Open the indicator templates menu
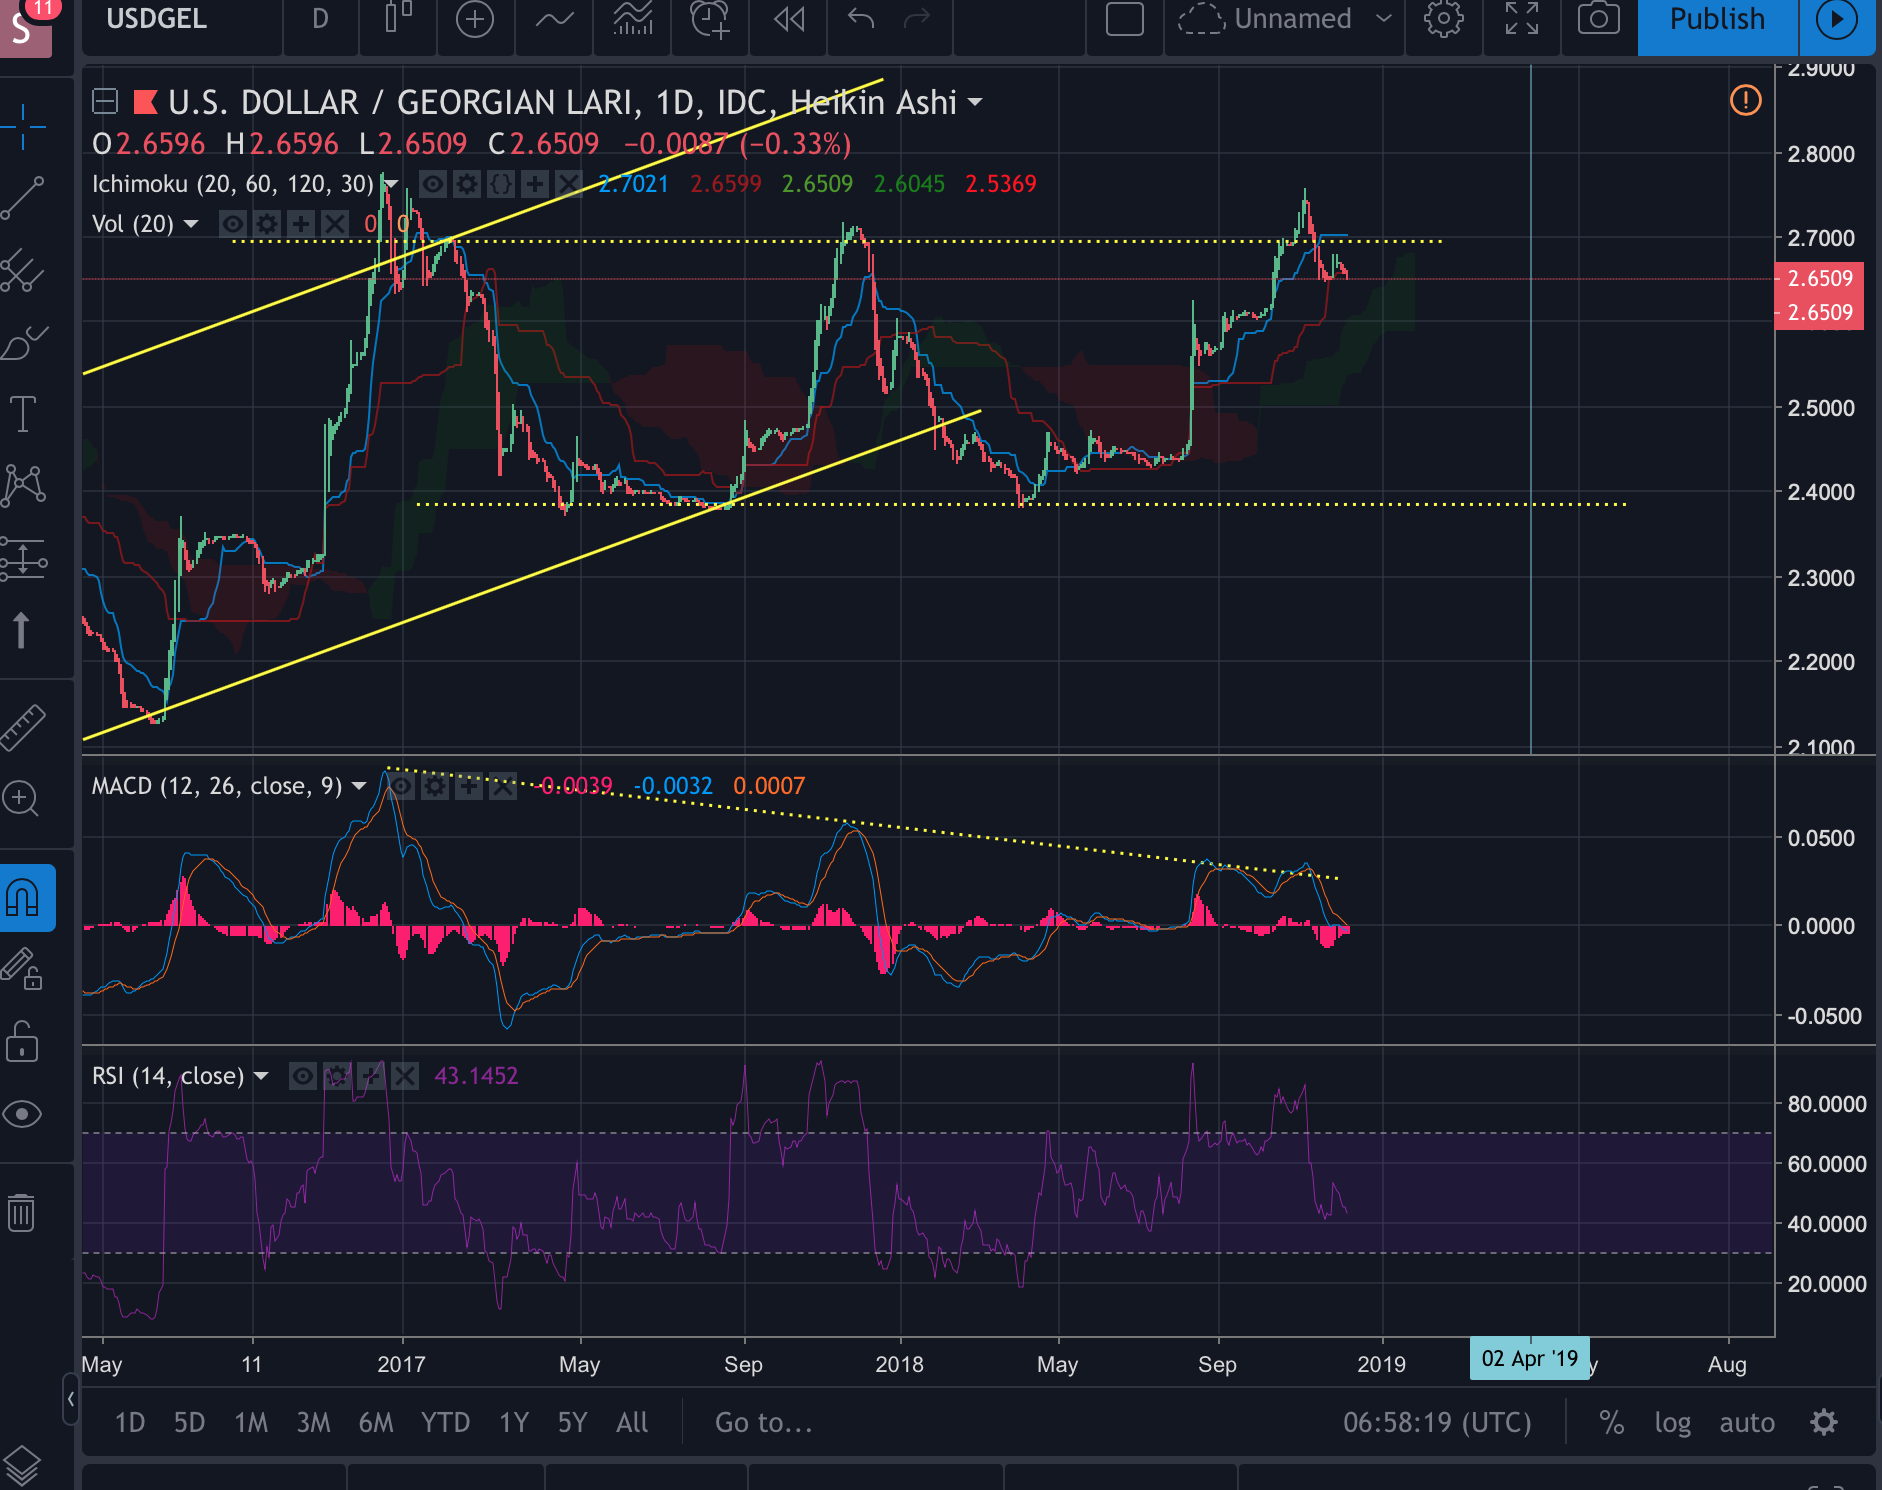This screenshot has height=1490, width=1882. (x=633, y=19)
